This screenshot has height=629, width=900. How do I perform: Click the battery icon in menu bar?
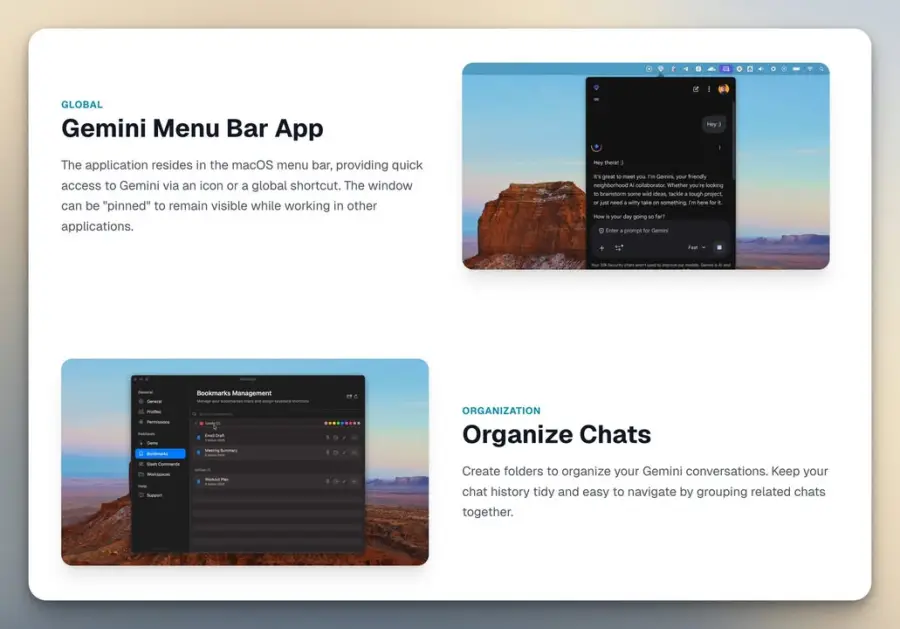796,69
